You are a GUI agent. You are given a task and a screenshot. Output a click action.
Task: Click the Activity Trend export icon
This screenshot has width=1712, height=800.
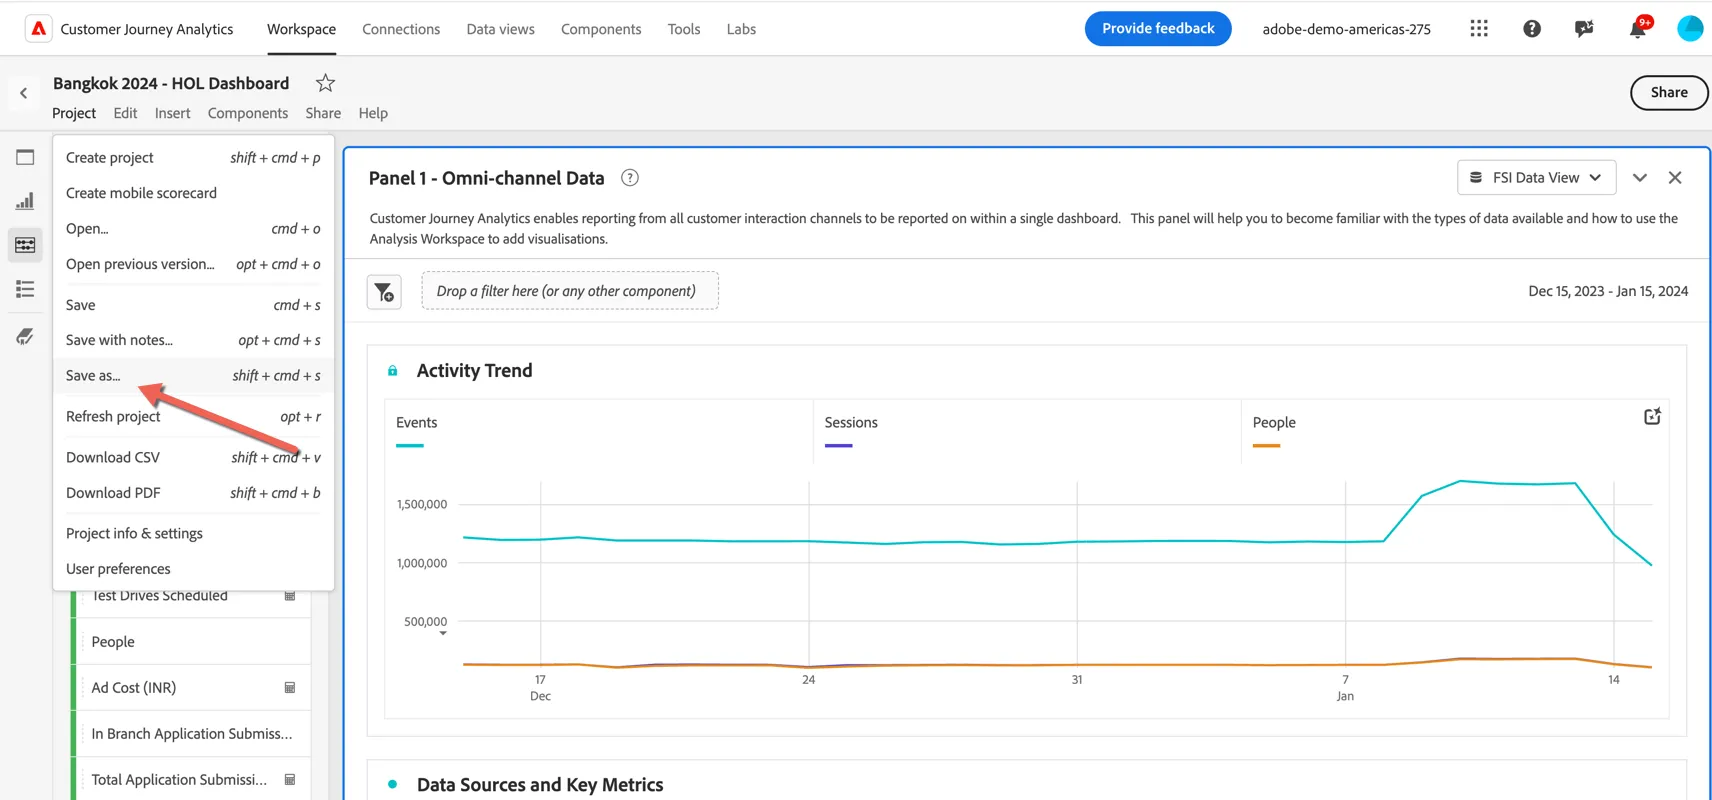coord(1653,416)
